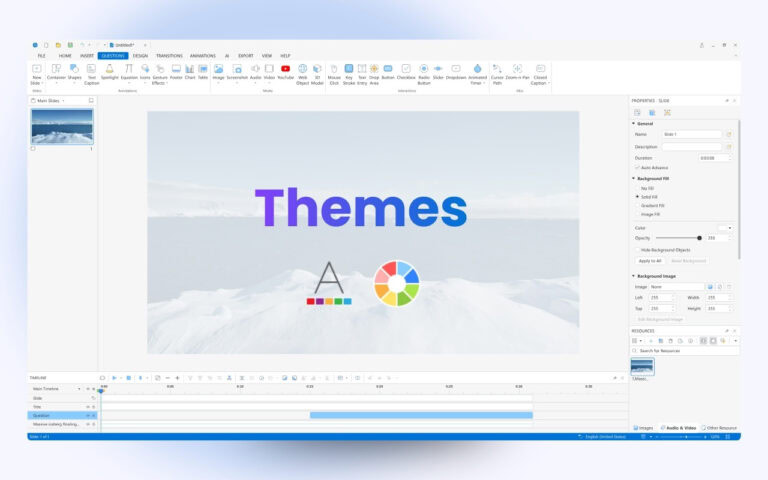Toggle visibility of the Question timeline track
Image resolution: width=768 pixels, height=480 pixels.
pos(88,415)
